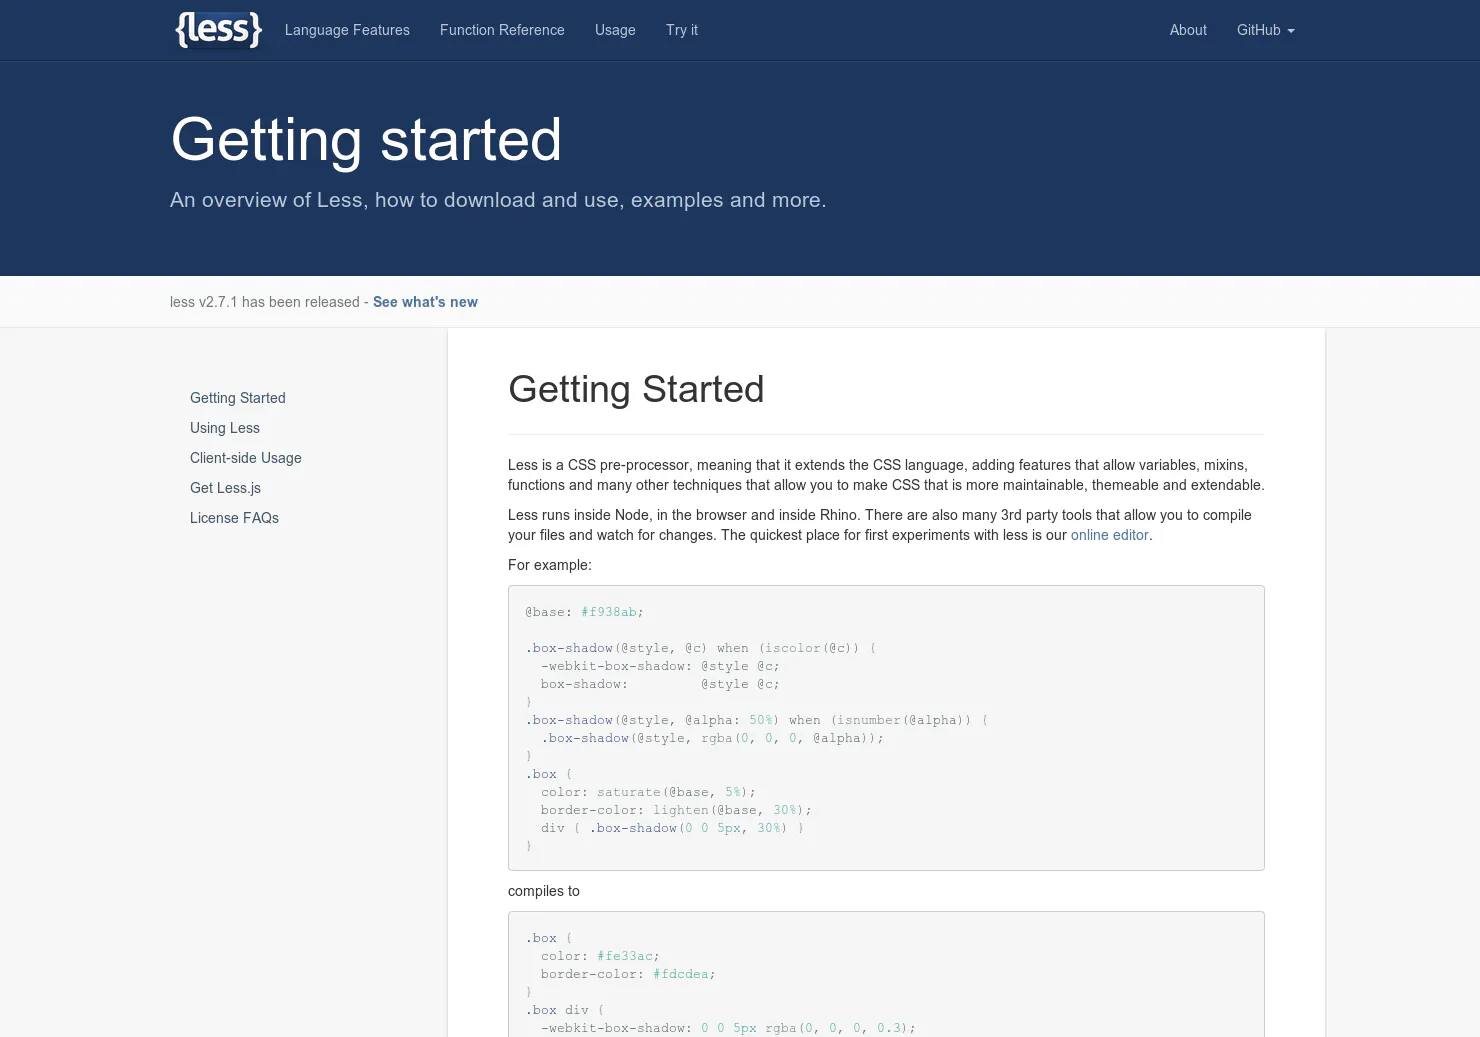The height and width of the screenshot is (1037, 1480).
Task: Click the large Getting started banner title
Action: (366, 139)
